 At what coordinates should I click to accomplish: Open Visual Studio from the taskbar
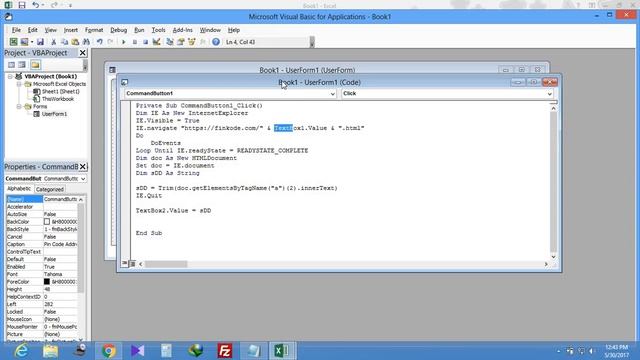point(138,351)
